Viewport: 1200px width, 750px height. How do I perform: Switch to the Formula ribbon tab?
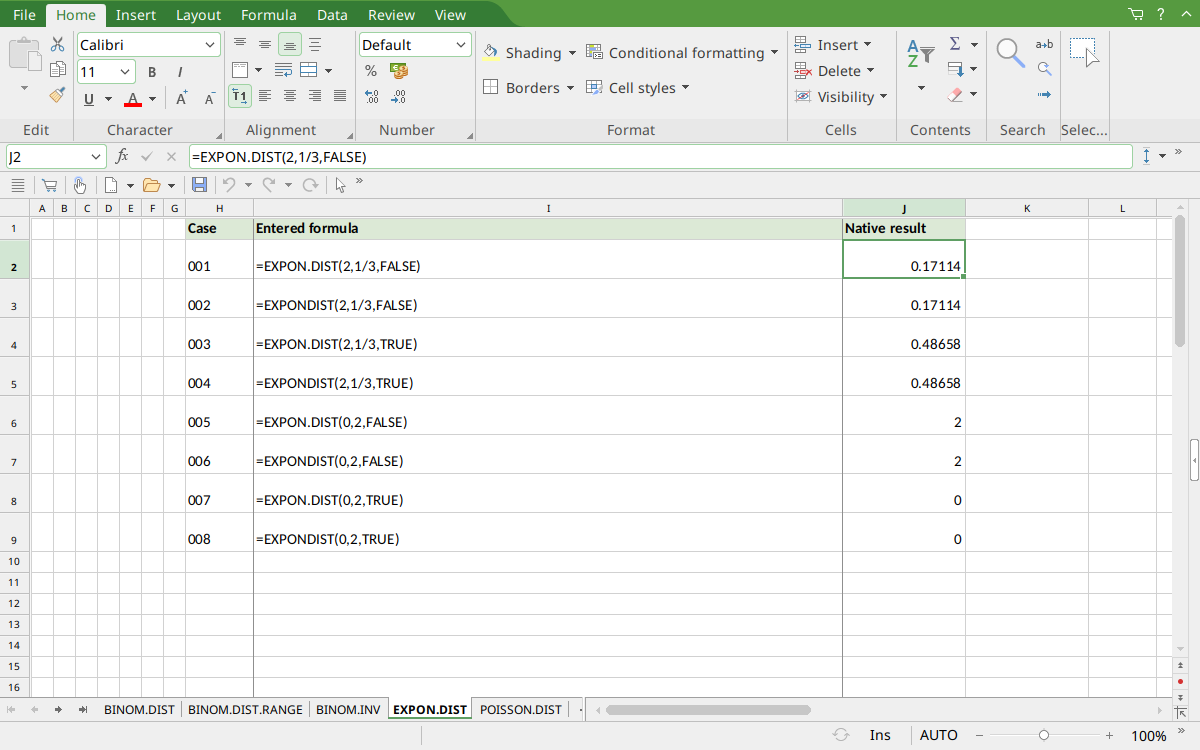pyautogui.click(x=268, y=15)
